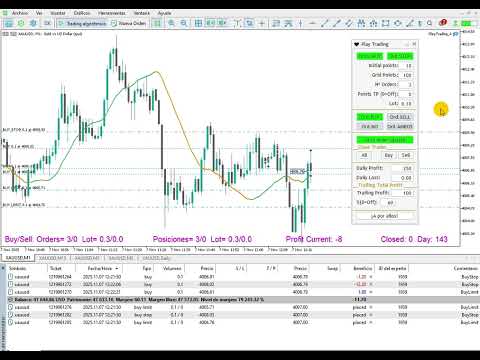This screenshot has width=480, height=360.
Task: Edit the Lot field in Ray Trading
Action: [x=407, y=104]
